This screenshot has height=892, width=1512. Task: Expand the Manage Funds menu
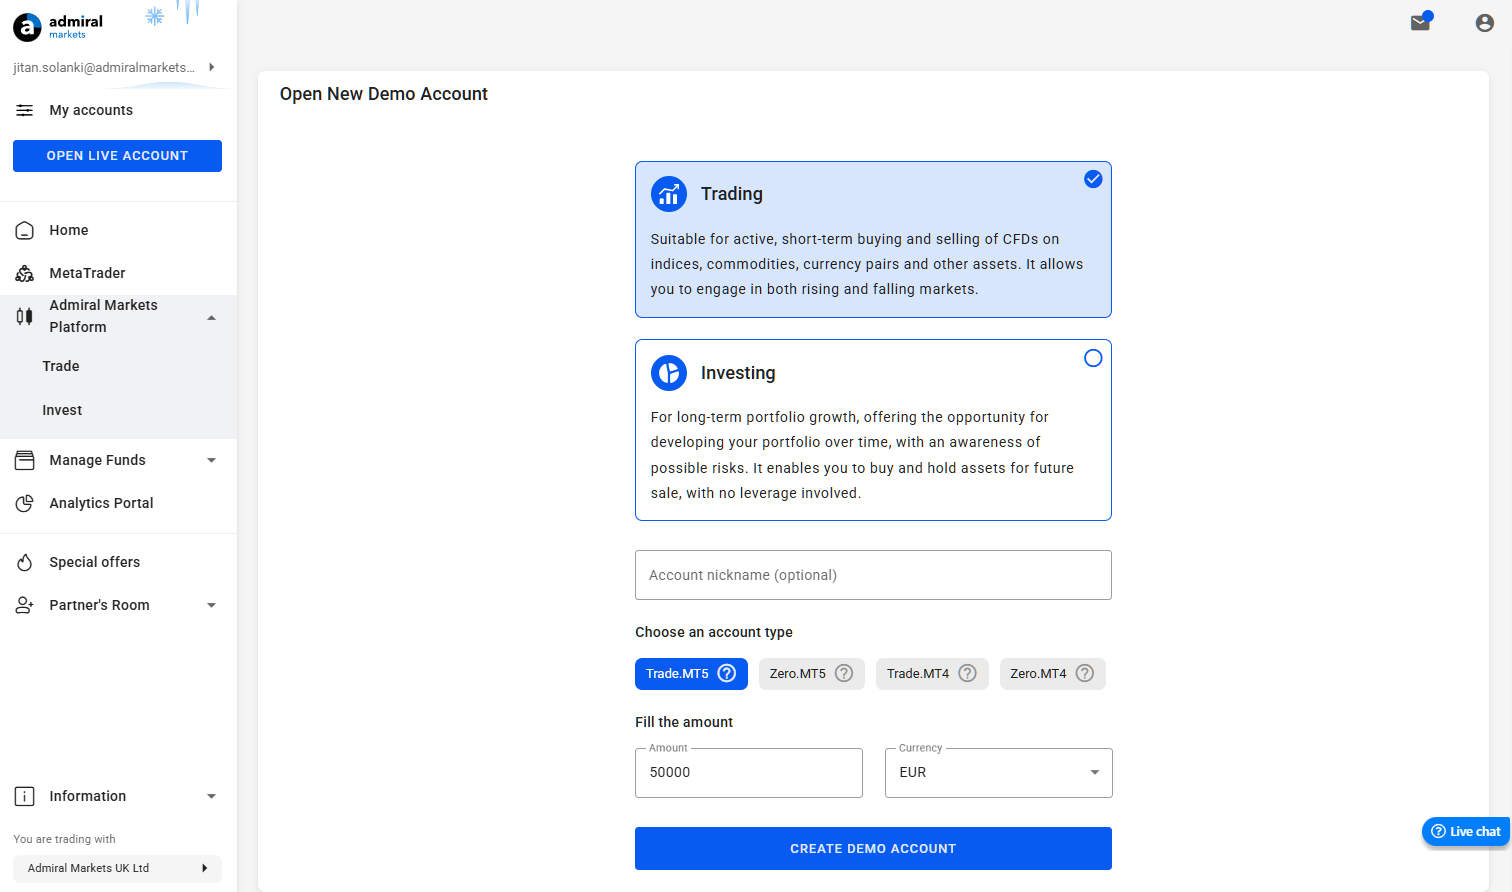(x=118, y=460)
